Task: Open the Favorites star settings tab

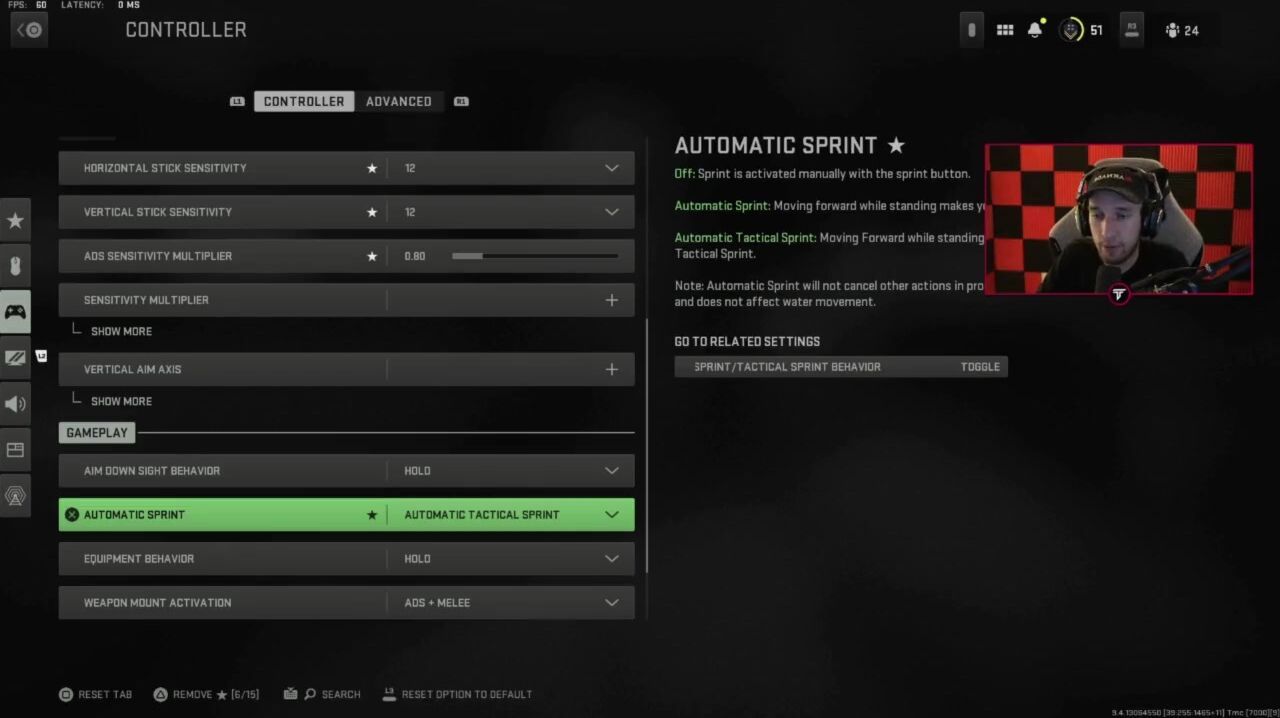Action: [15, 221]
